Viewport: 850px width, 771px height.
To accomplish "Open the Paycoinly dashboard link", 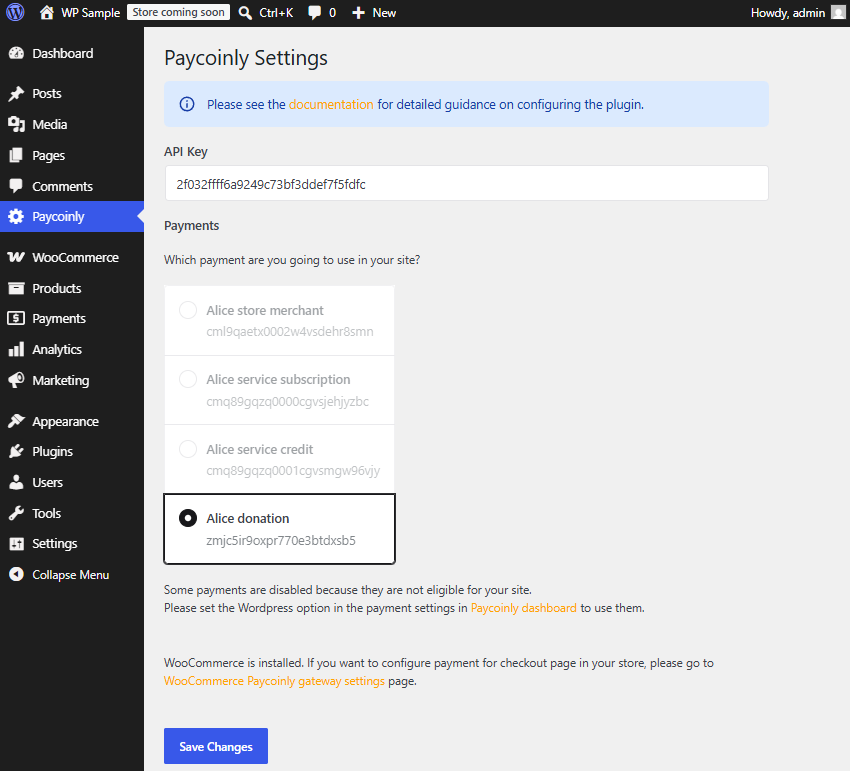I will tap(524, 608).
